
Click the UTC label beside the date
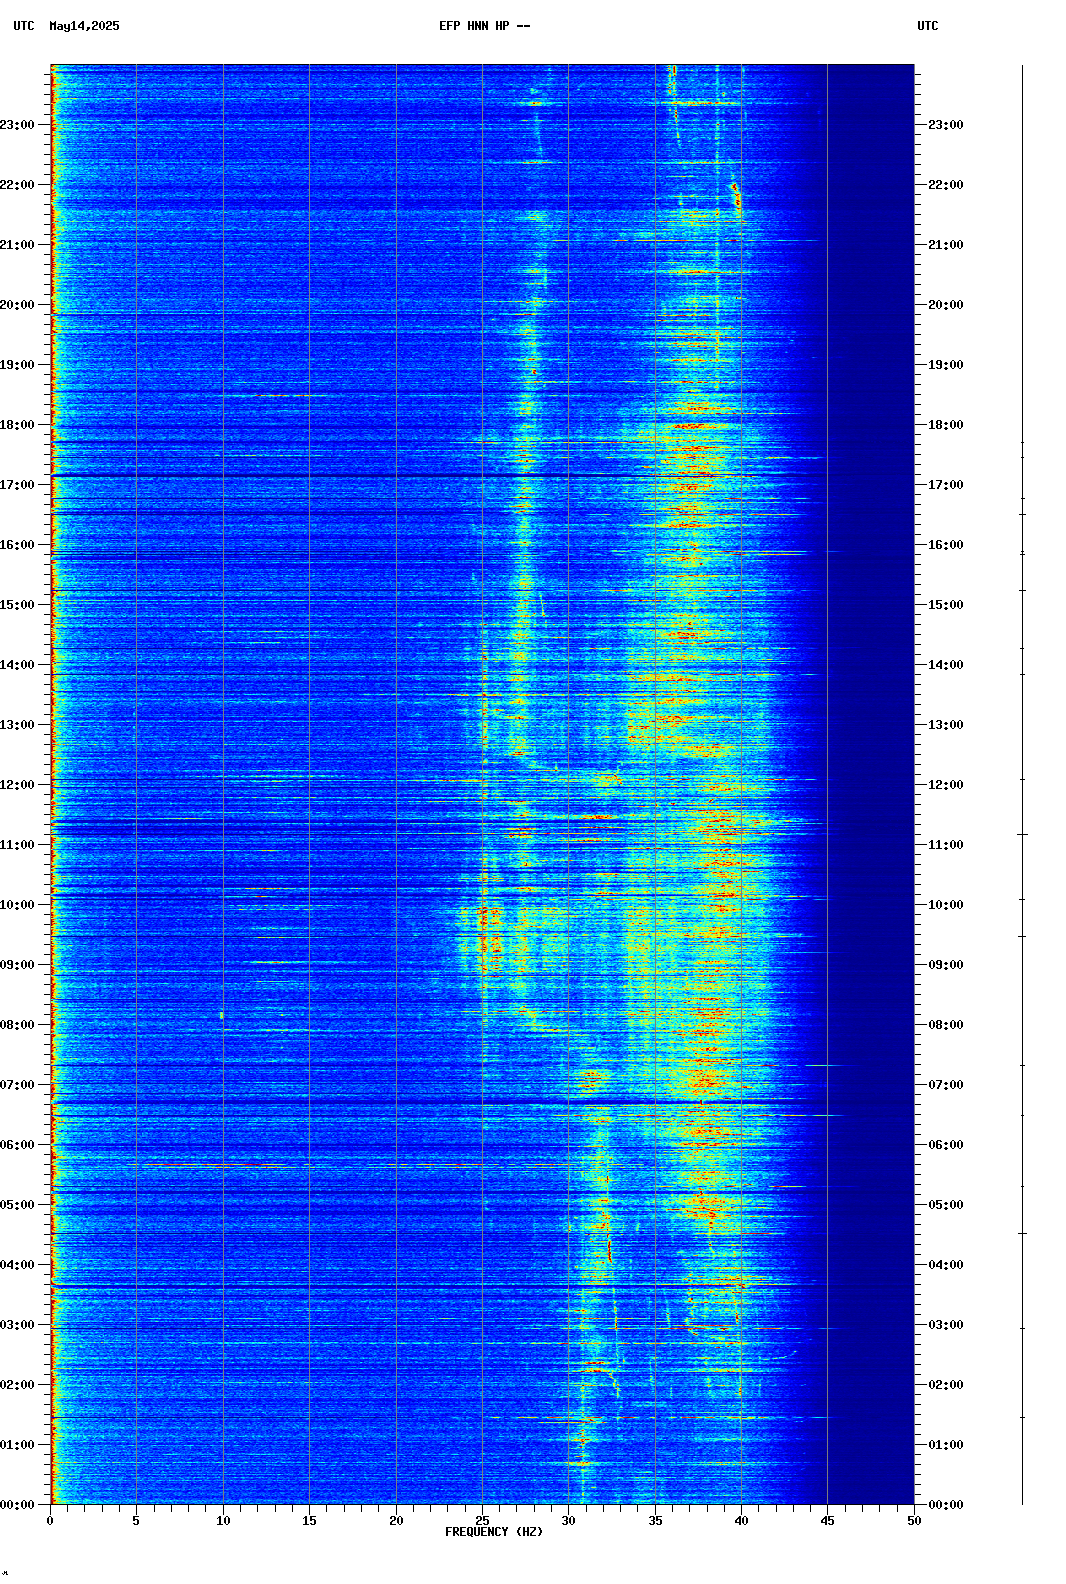pos(24,26)
